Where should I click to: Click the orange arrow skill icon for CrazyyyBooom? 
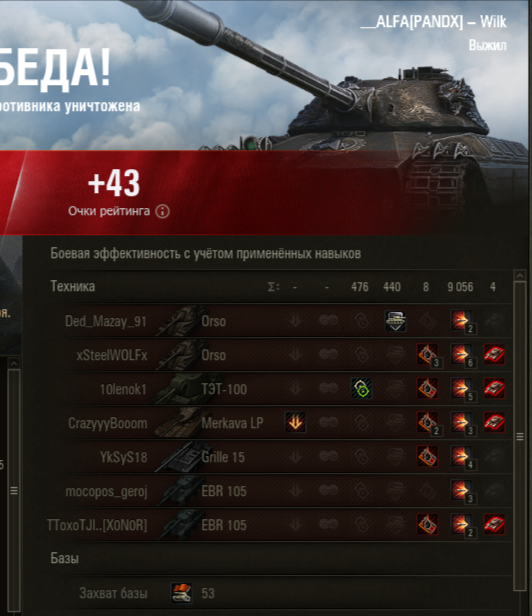(x=295, y=423)
